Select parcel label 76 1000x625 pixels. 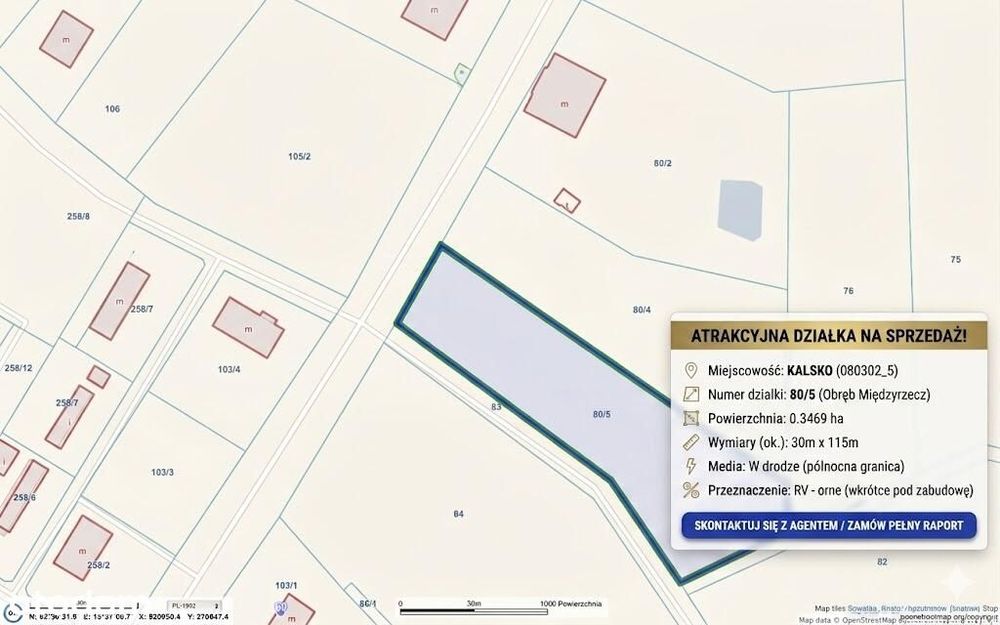click(848, 291)
